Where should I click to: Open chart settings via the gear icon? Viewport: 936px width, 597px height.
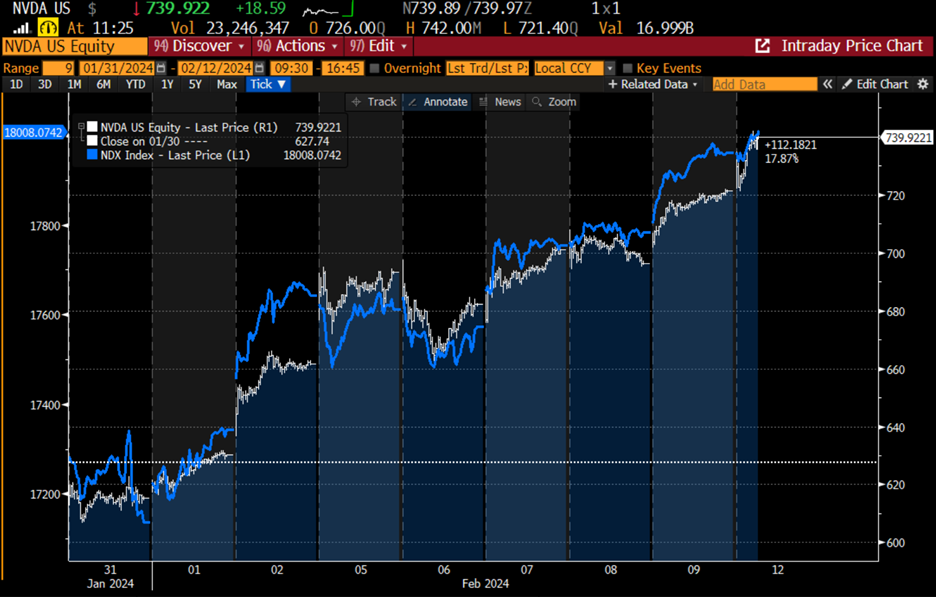[925, 84]
